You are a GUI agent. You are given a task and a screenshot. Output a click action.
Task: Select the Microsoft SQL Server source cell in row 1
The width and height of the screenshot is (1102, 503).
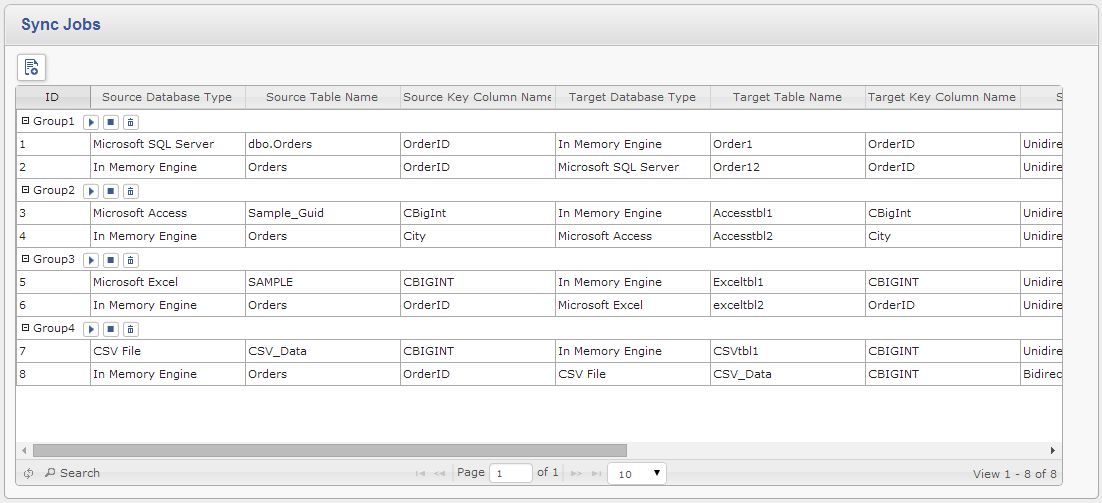167,144
